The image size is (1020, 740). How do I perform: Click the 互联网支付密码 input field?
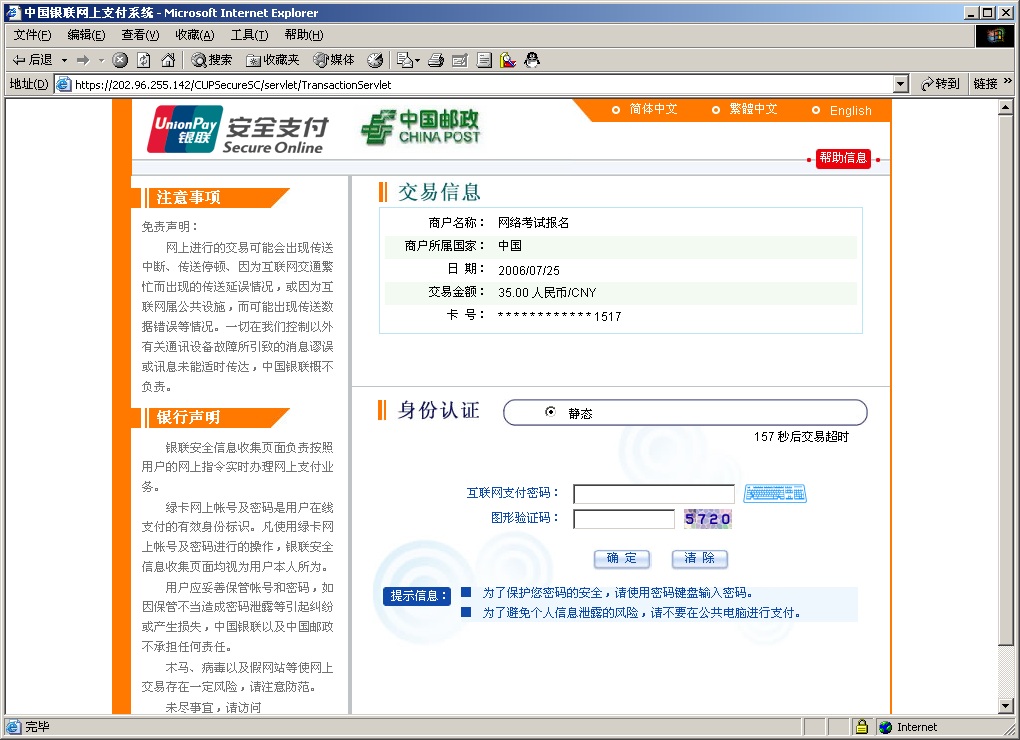pos(653,494)
